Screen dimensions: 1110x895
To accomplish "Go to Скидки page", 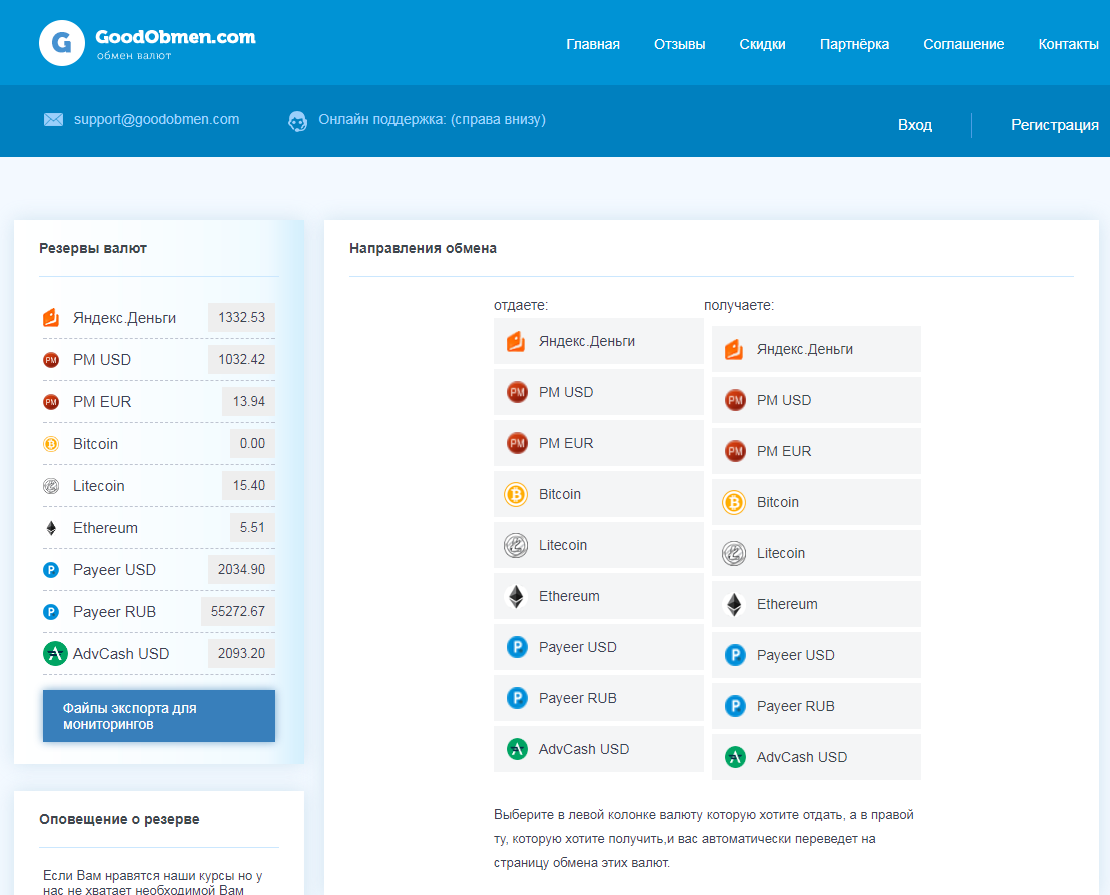I will (762, 44).
